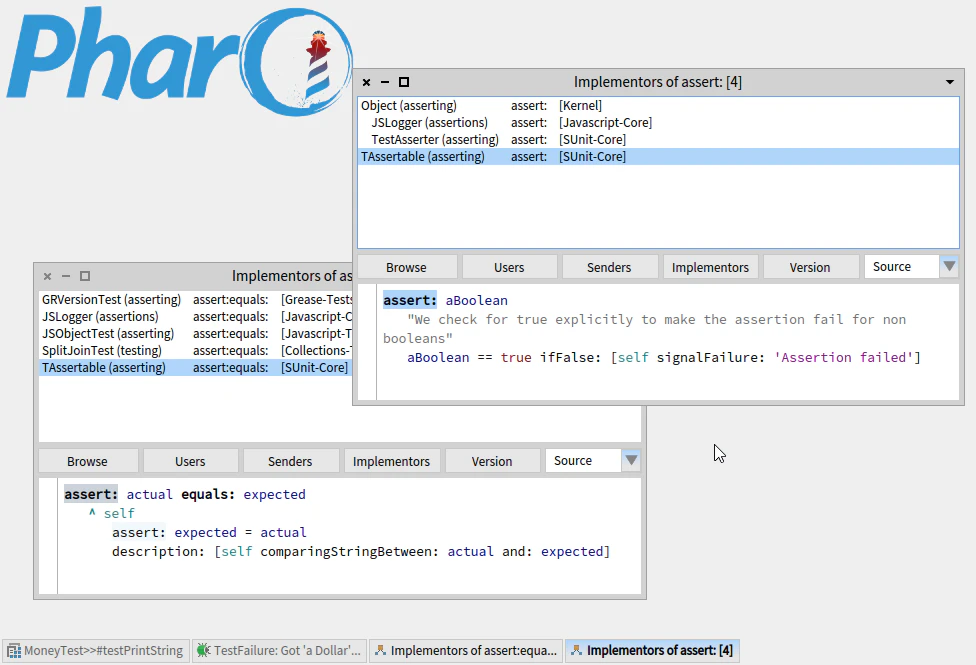The width and height of the screenshot is (976, 665).
Task: Select JSObjectTest (asserting) row
Action: (x=196, y=334)
